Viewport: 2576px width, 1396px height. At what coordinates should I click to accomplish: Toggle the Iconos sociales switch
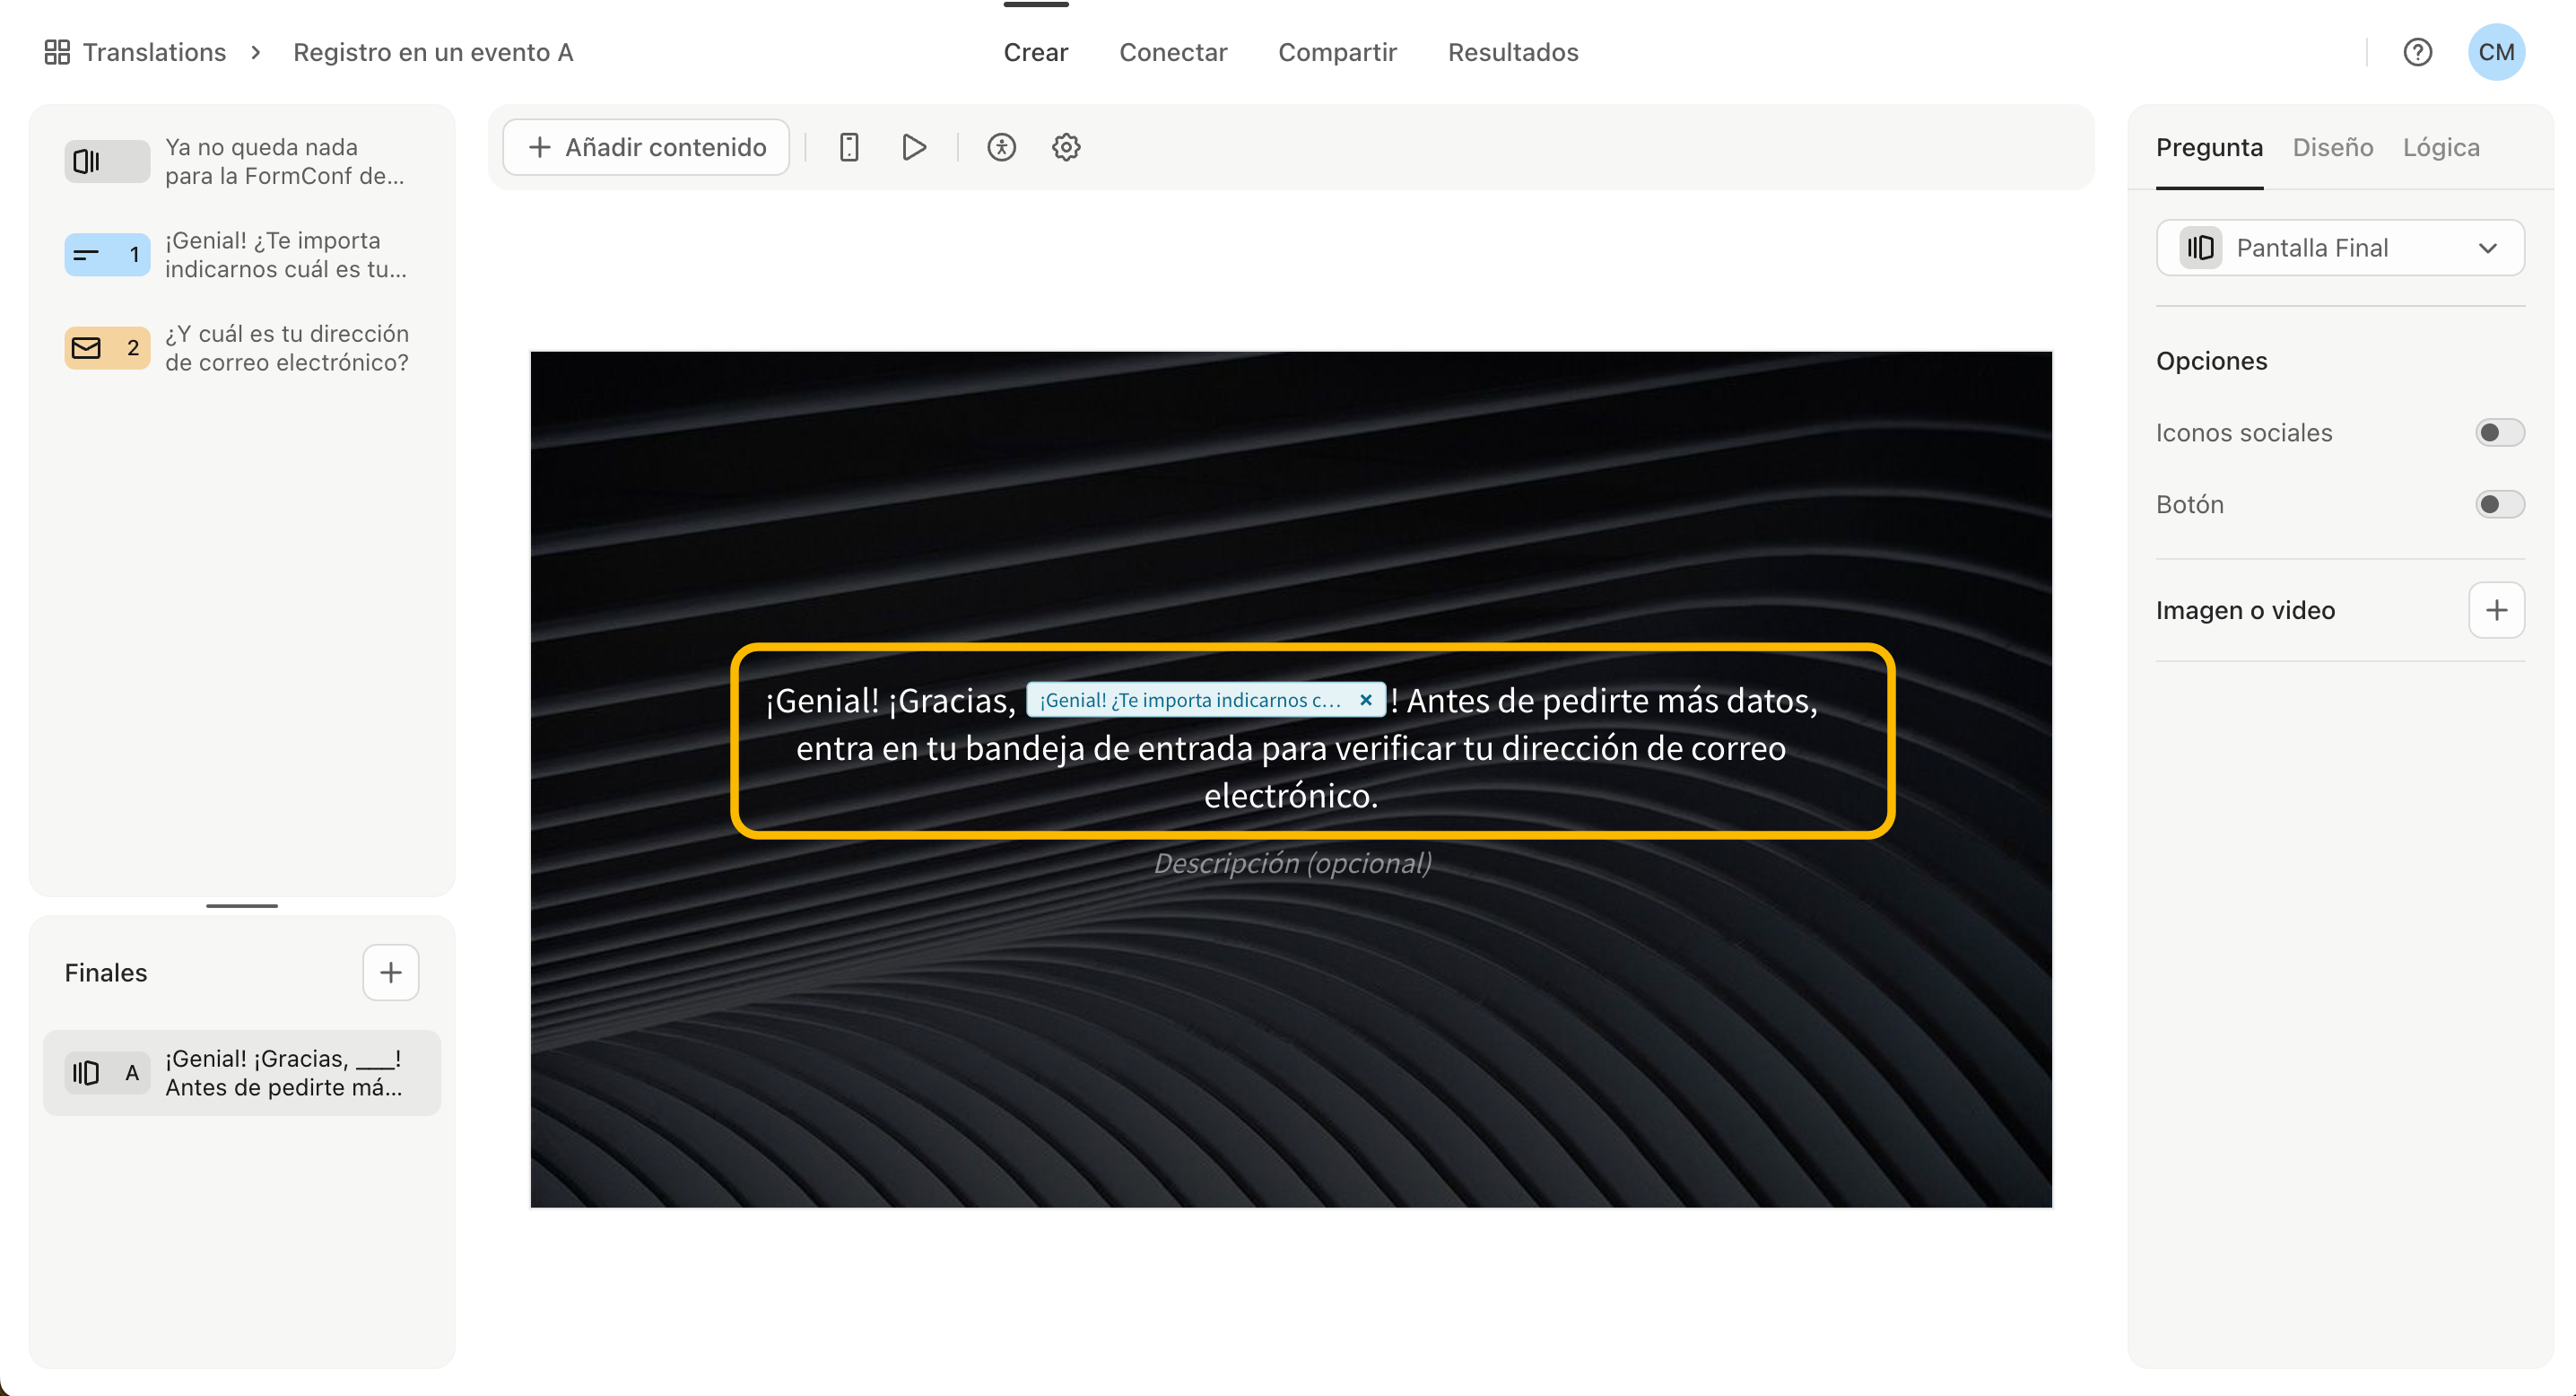click(2499, 432)
